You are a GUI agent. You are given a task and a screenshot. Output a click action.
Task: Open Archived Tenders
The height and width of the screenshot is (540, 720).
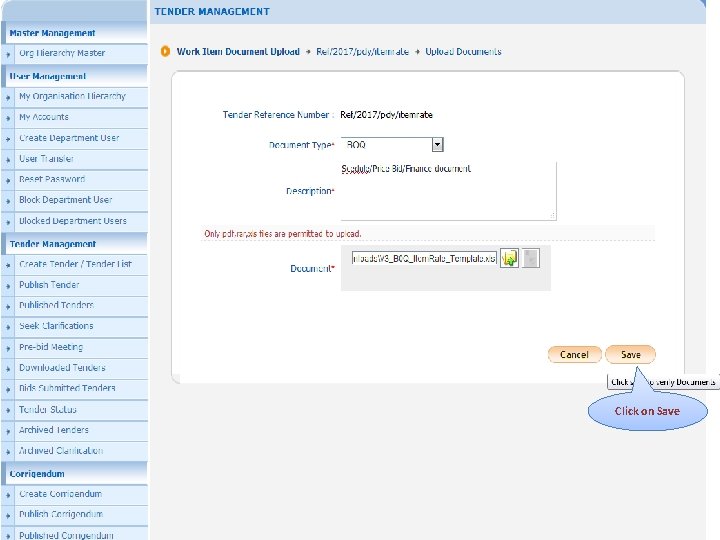point(54,430)
